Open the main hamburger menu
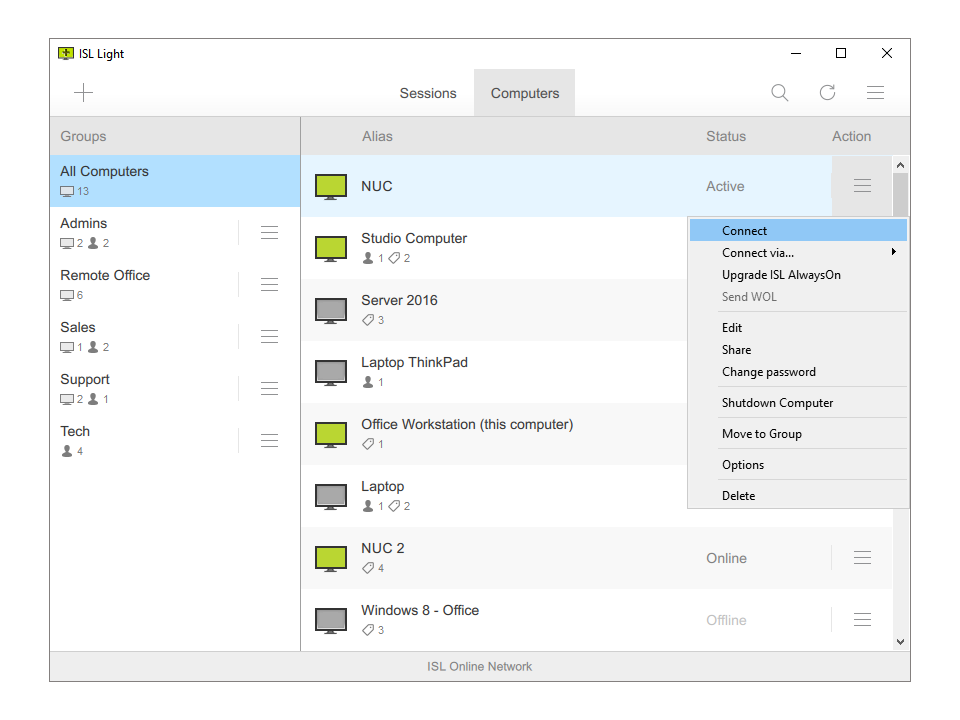This screenshot has height=720, width=960. pos(875,92)
